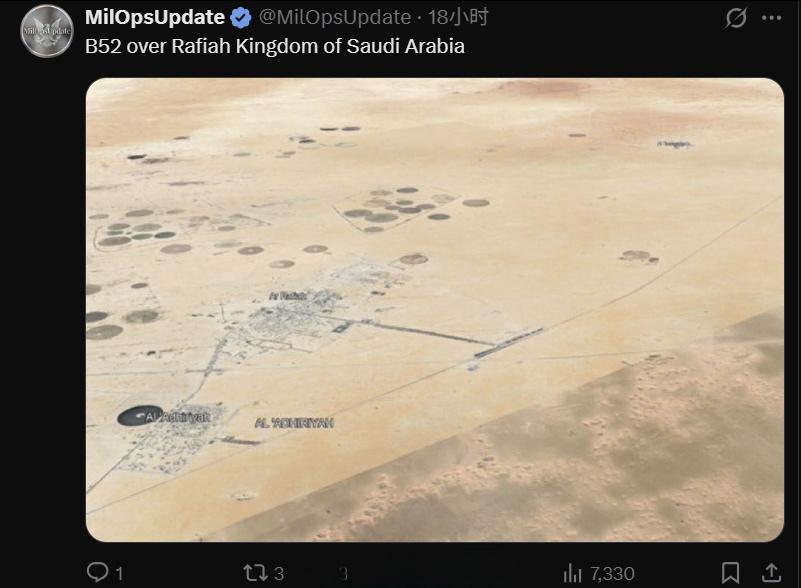Open the MilOpsUpdate display name link
801x588 pixels.
[155, 17]
